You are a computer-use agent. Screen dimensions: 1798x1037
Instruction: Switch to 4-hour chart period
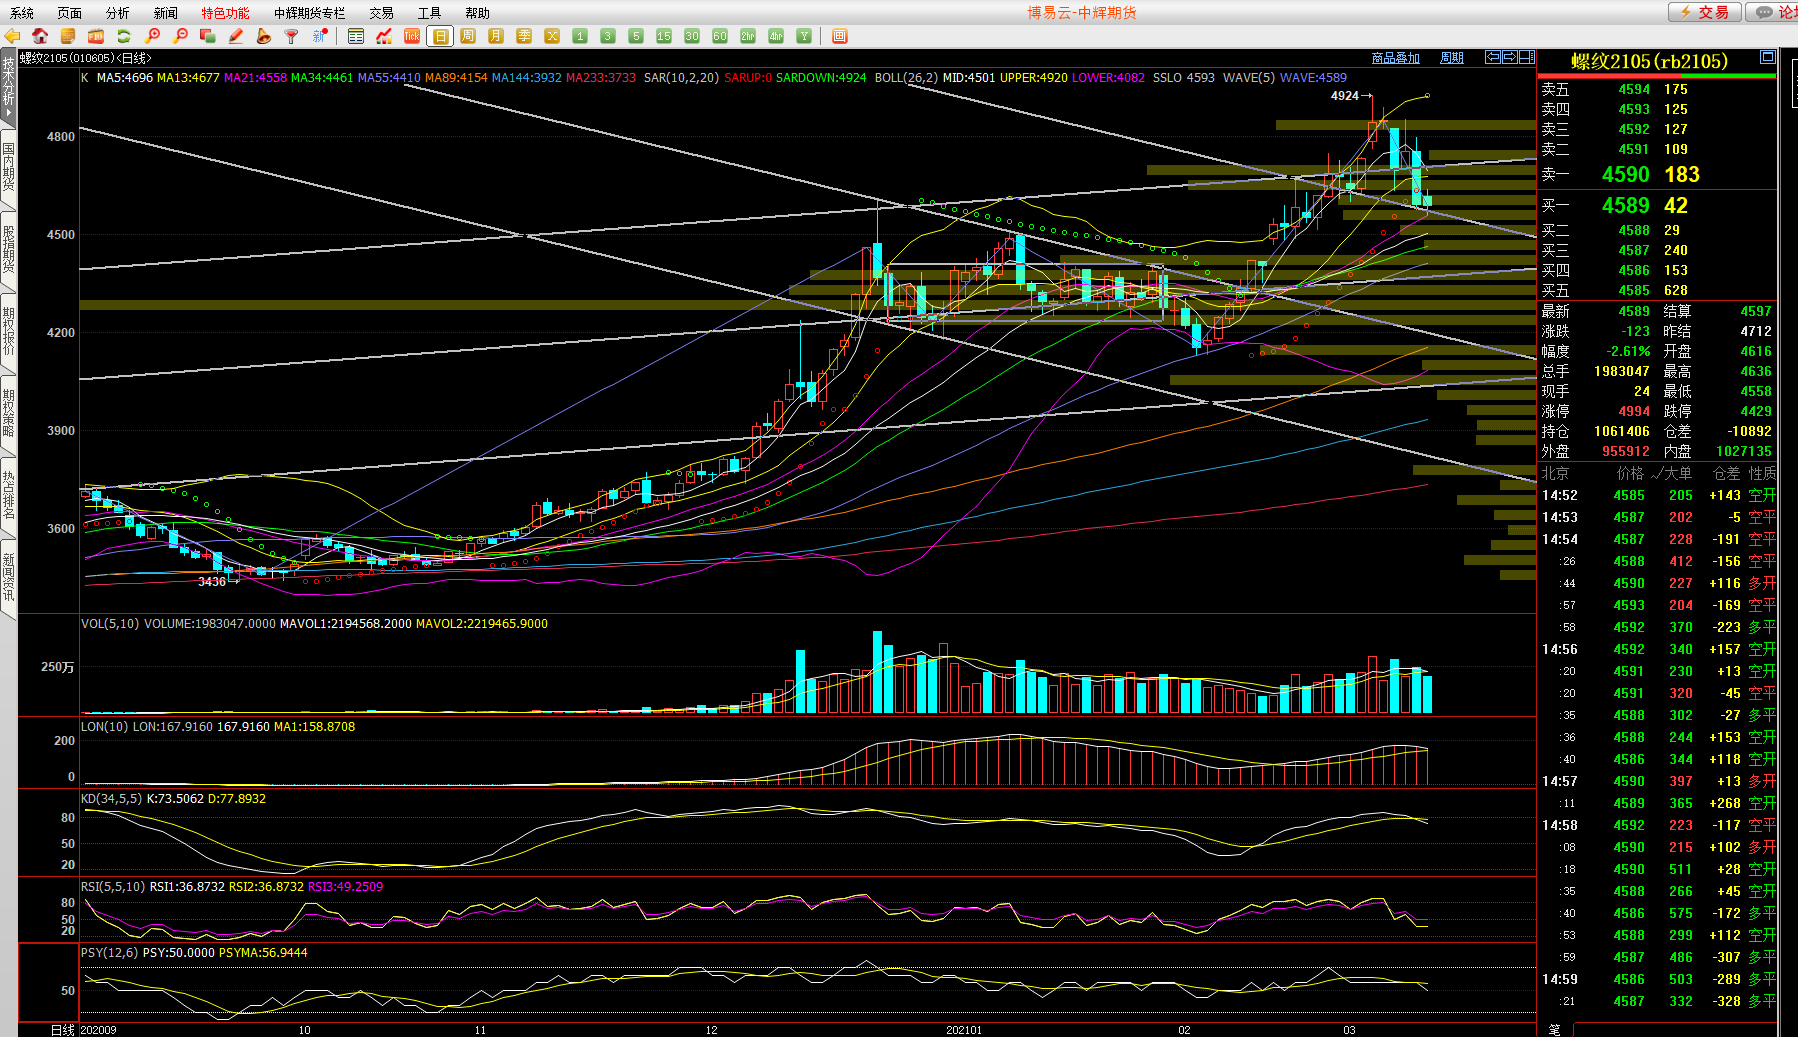[x=776, y=36]
